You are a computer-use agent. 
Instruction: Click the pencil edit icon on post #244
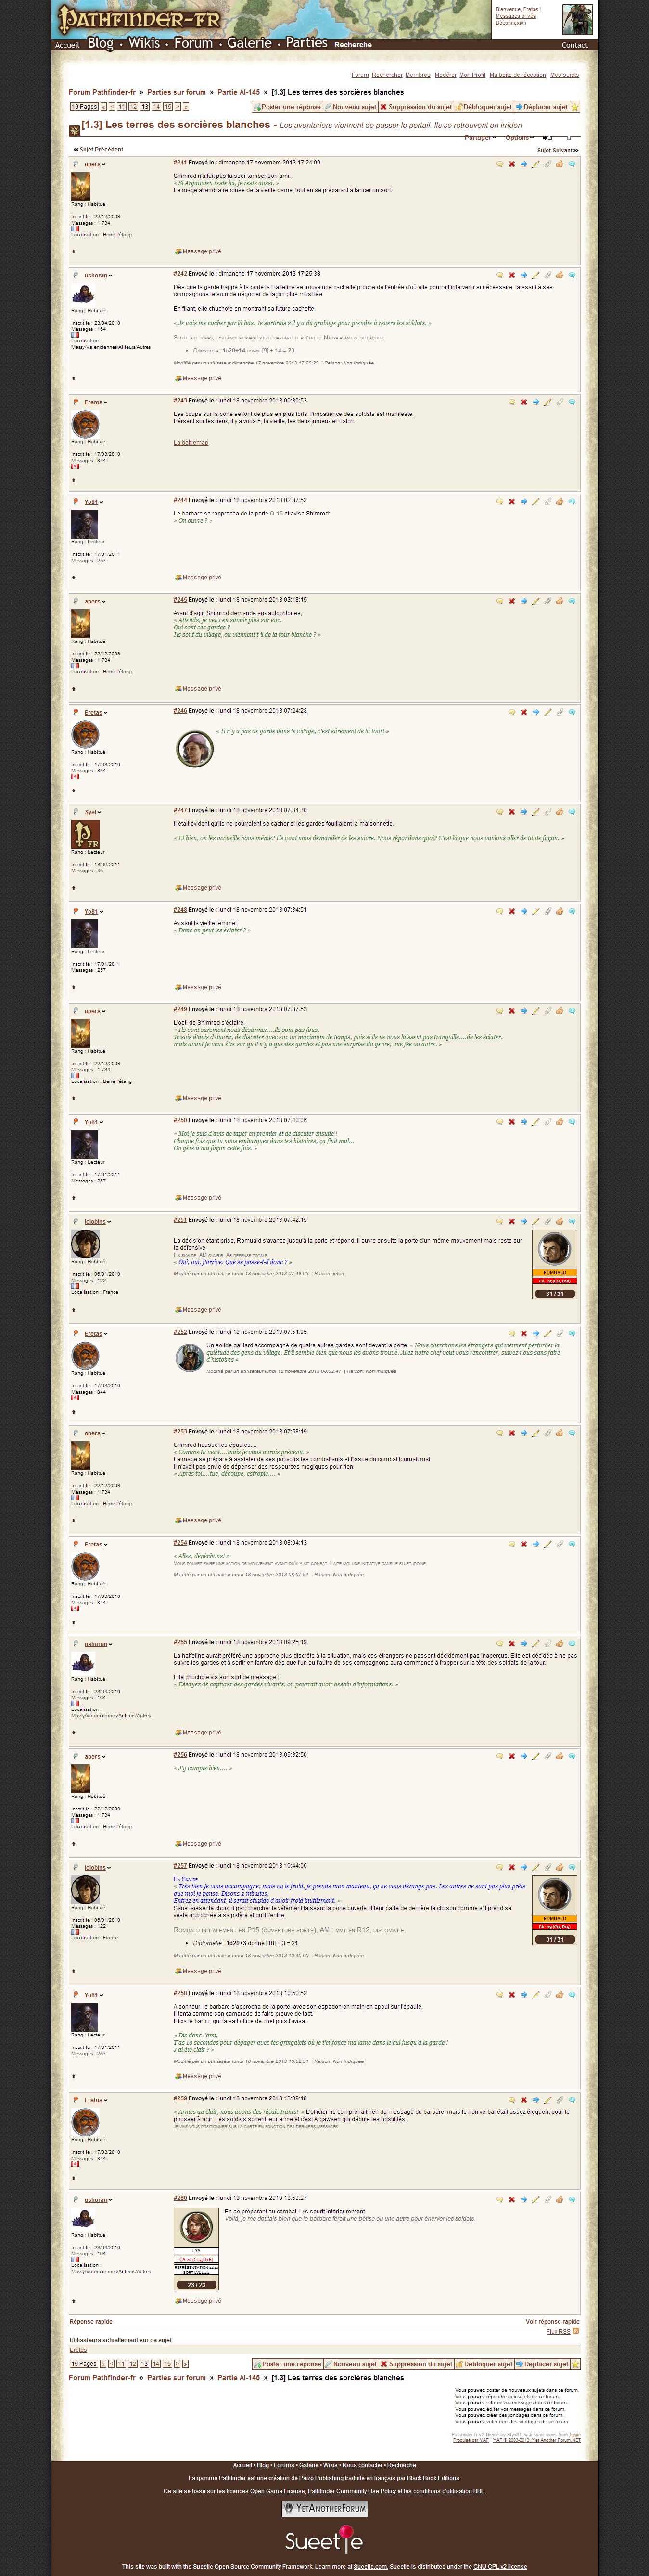click(535, 502)
